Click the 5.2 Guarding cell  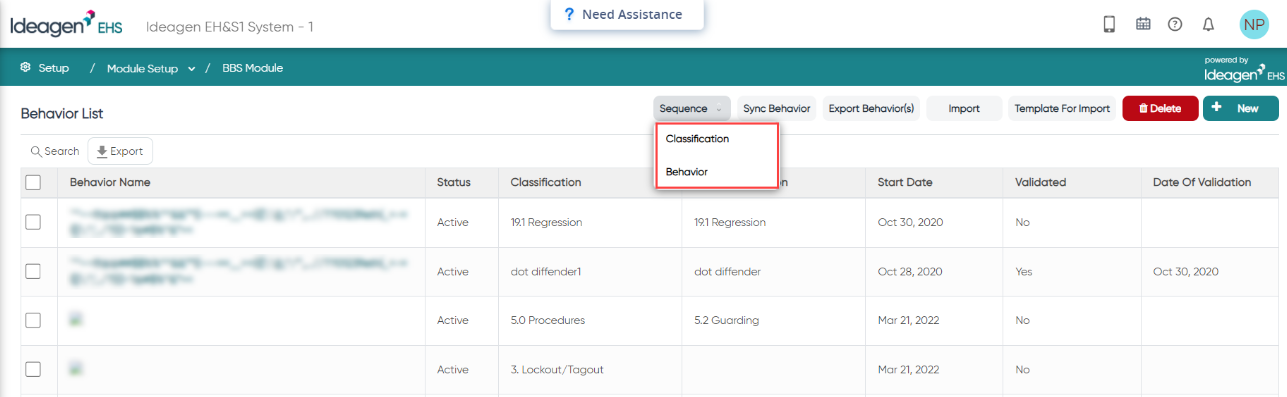tap(726, 320)
